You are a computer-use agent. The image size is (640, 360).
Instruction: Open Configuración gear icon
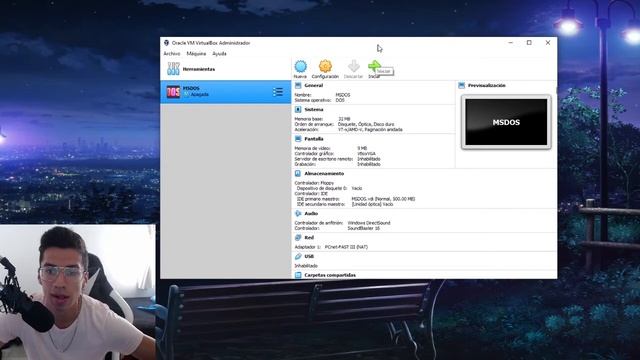tap(325, 66)
